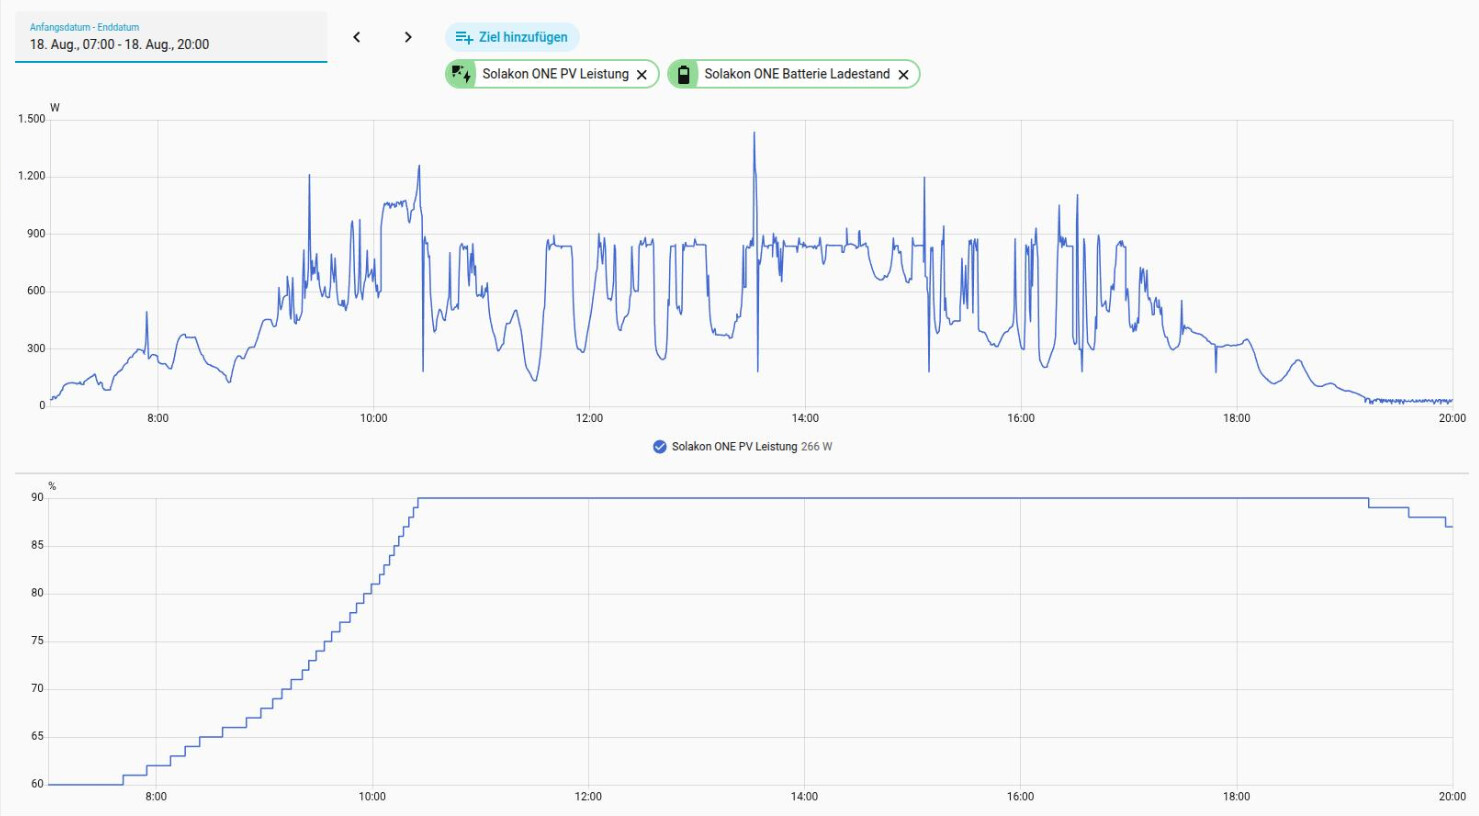The image size is (1479, 816).
Task: Click the PV Leistung solar power icon
Action: tap(461, 74)
